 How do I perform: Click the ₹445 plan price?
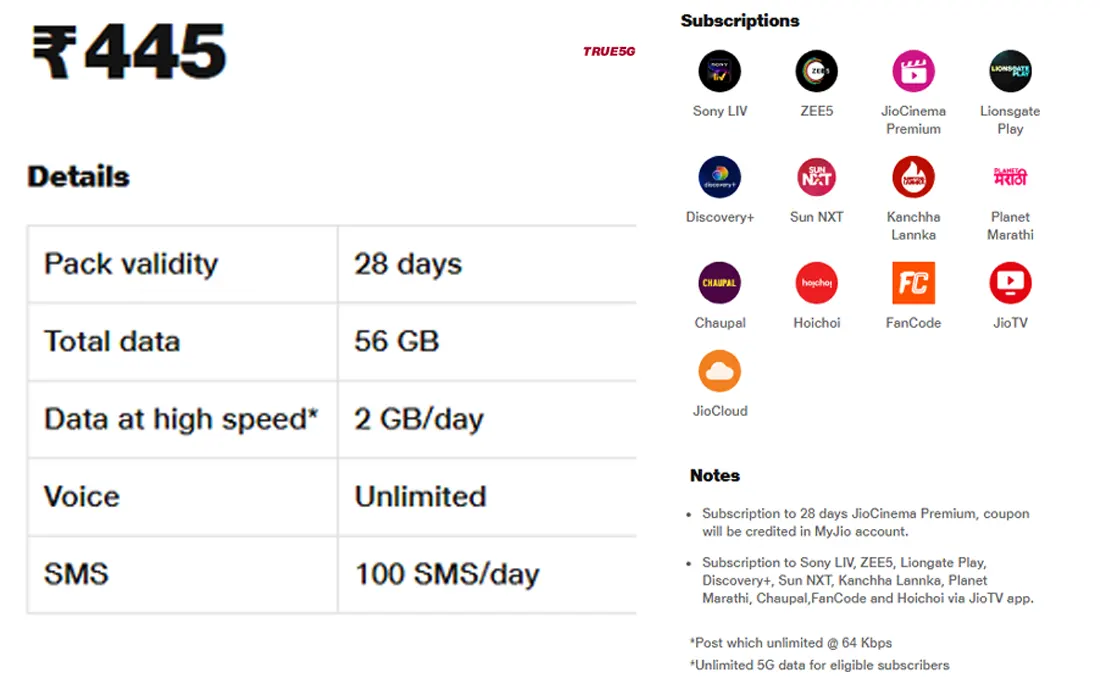(130, 48)
